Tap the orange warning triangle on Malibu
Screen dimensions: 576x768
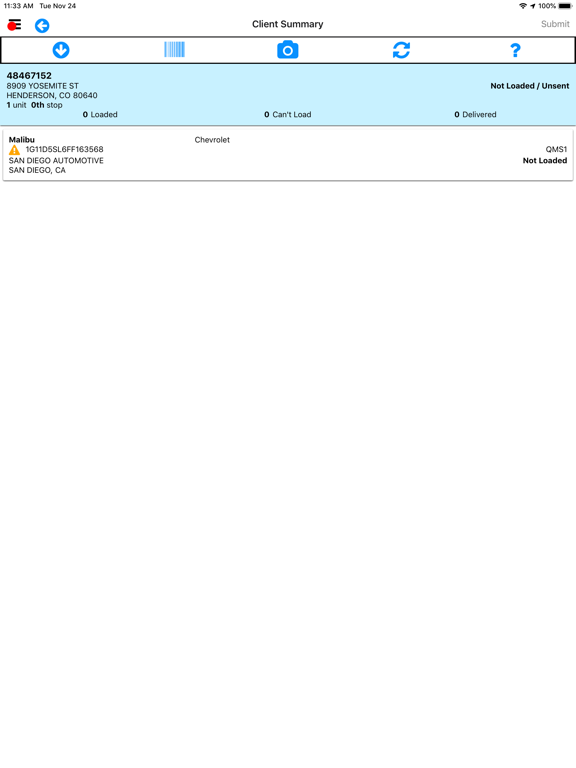click(15, 150)
